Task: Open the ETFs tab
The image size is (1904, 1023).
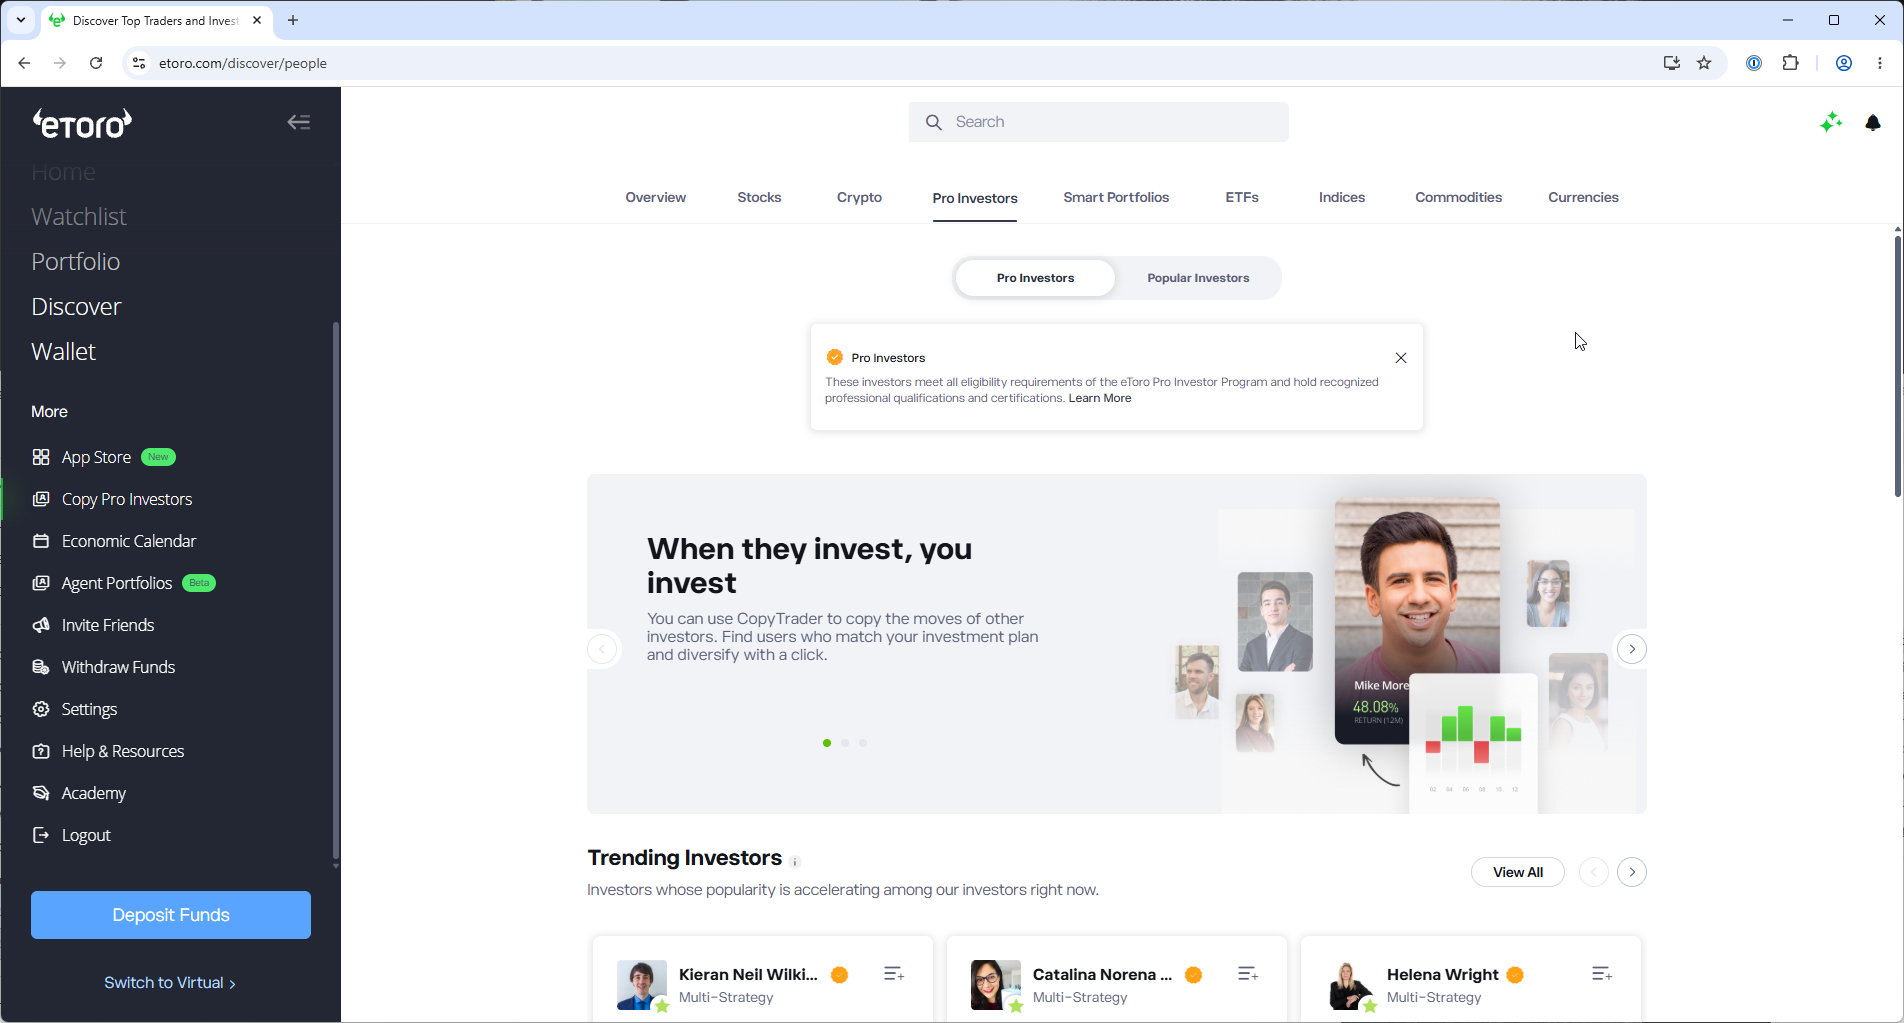Action: pyautogui.click(x=1242, y=197)
